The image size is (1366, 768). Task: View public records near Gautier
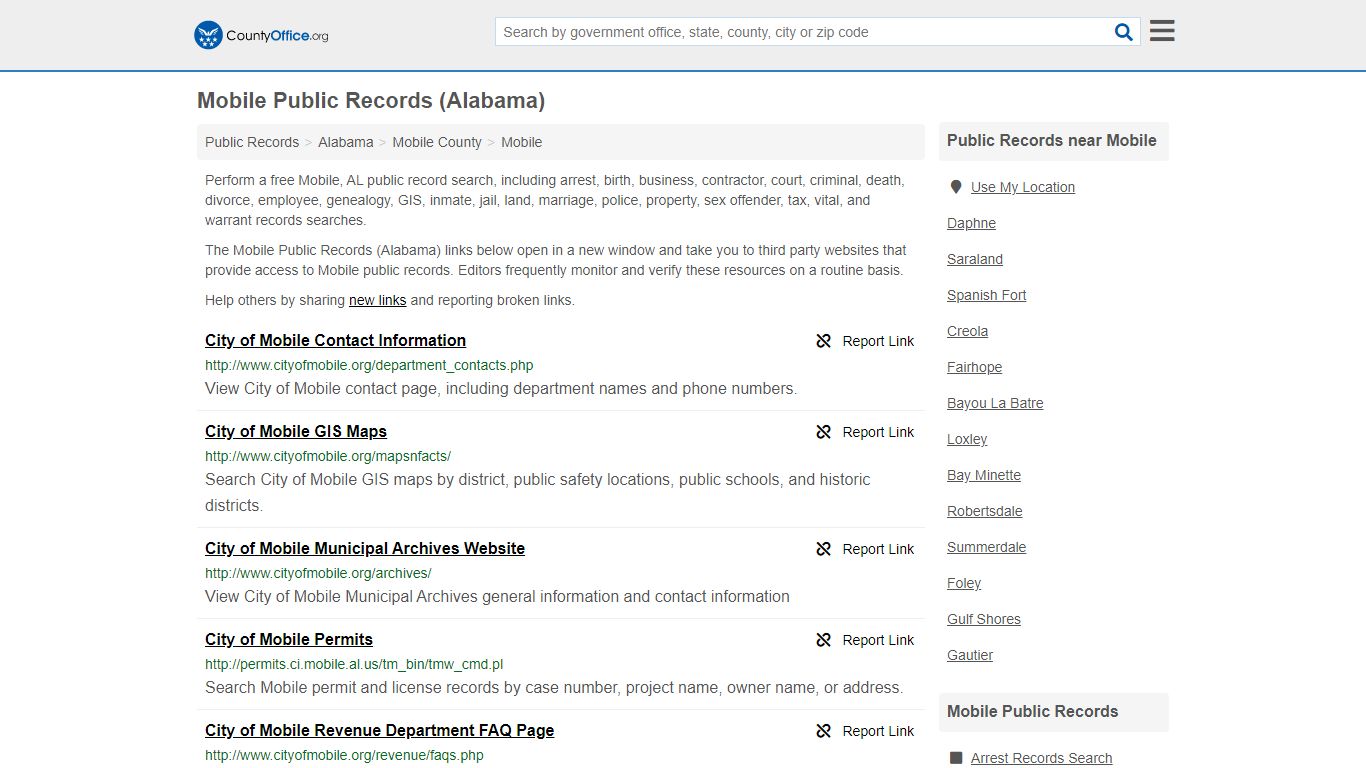pyautogui.click(x=970, y=655)
